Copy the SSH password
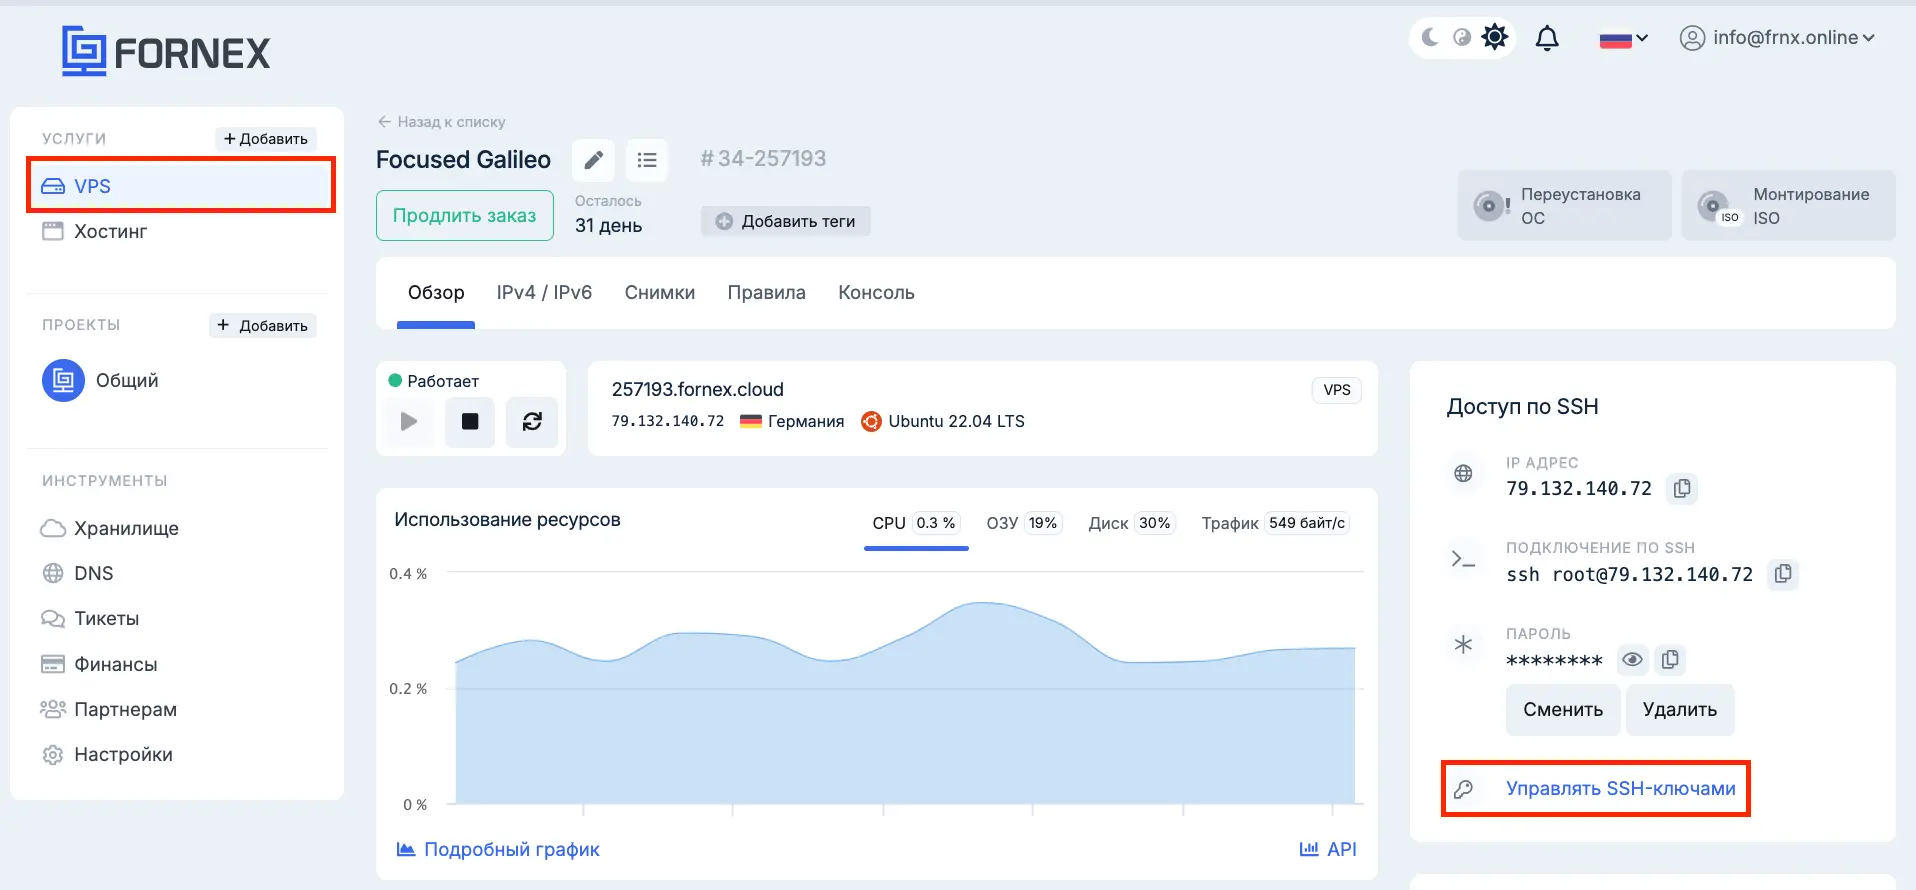This screenshot has width=1916, height=890. click(x=1670, y=659)
